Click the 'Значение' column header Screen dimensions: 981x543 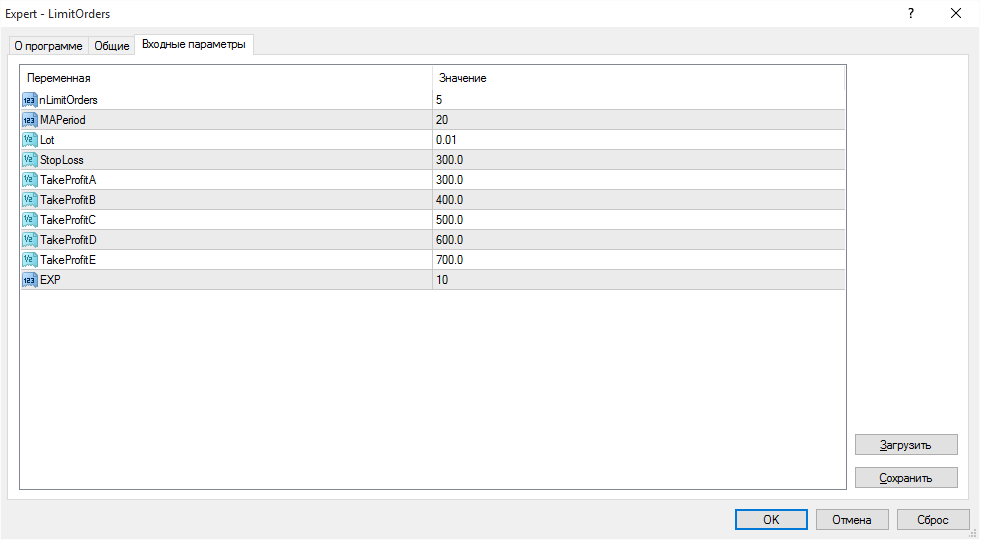pyautogui.click(x=638, y=78)
